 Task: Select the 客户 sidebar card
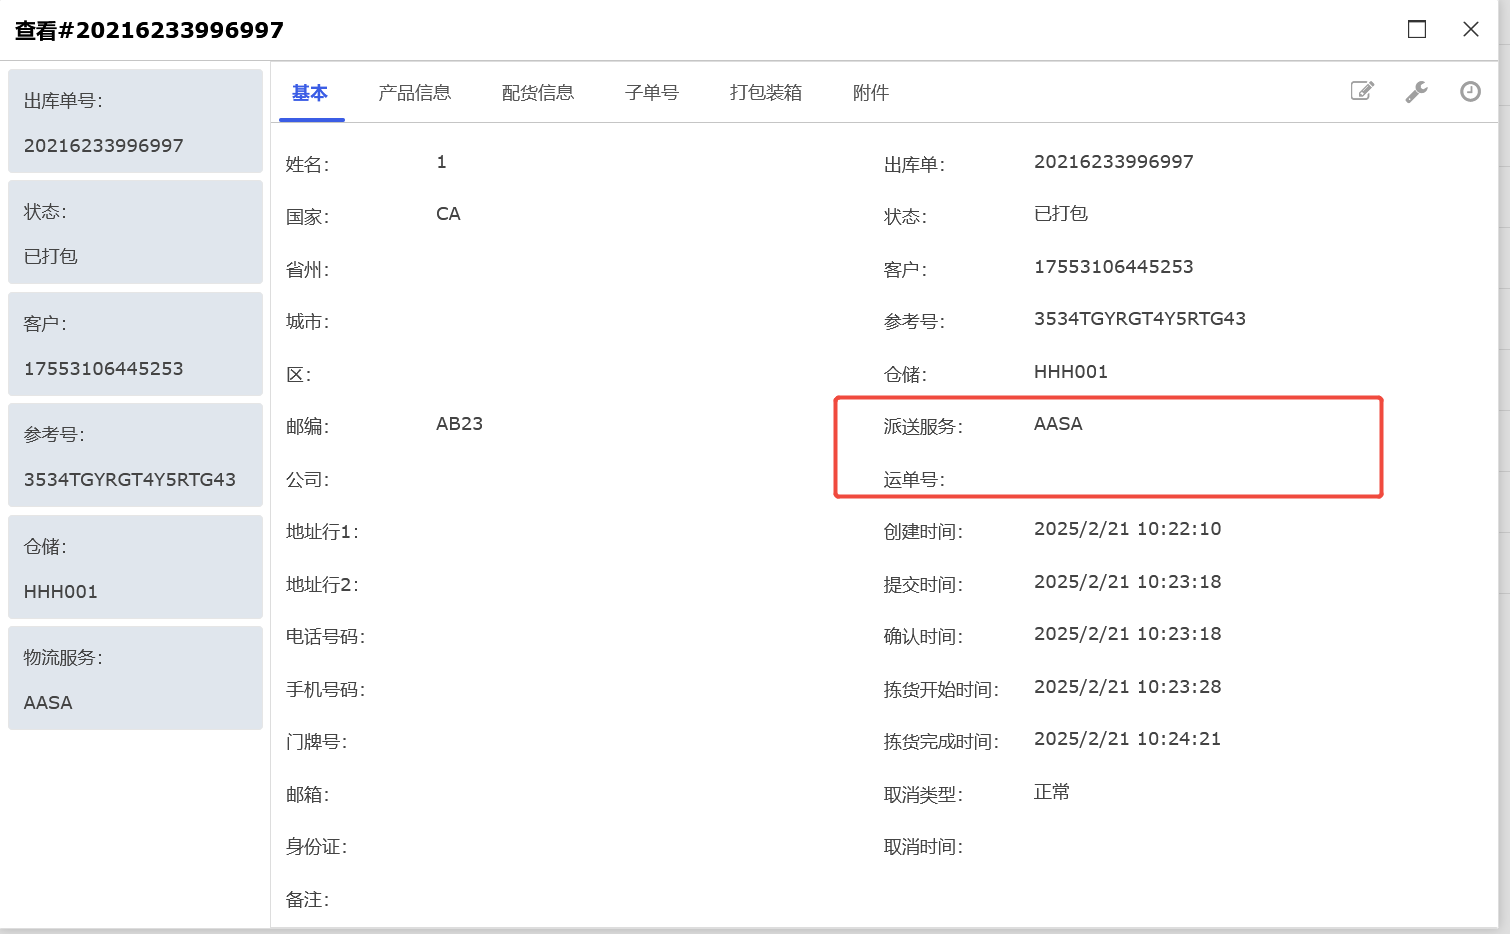pos(135,344)
